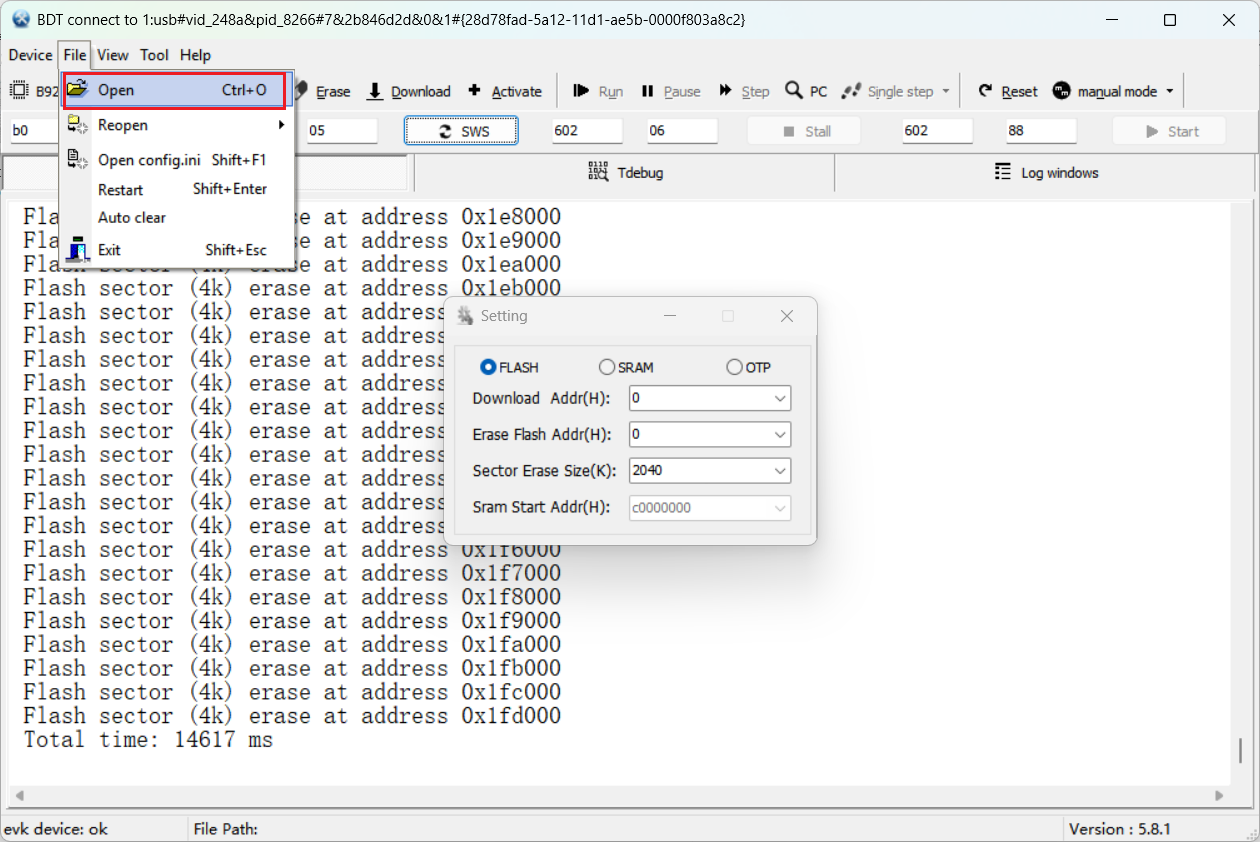Viewport: 1260px width, 842px height.
Task: Click the SWS button
Action: tap(461, 131)
